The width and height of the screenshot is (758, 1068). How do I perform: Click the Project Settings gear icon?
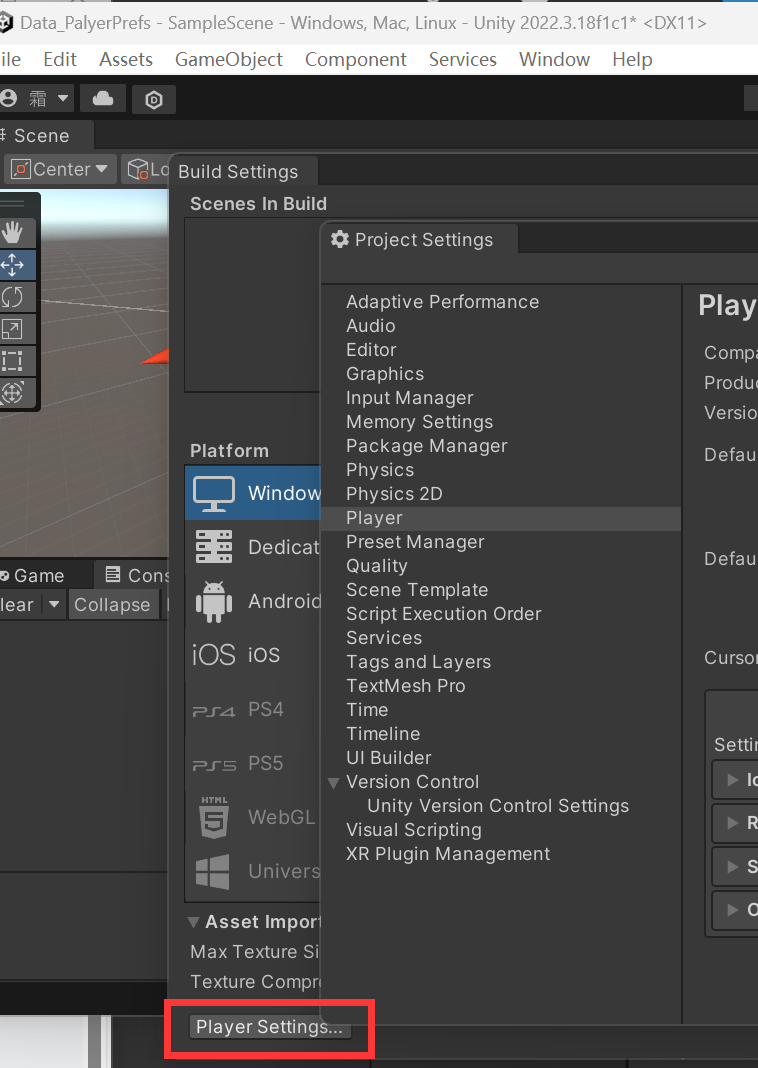[x=340, y=239]
